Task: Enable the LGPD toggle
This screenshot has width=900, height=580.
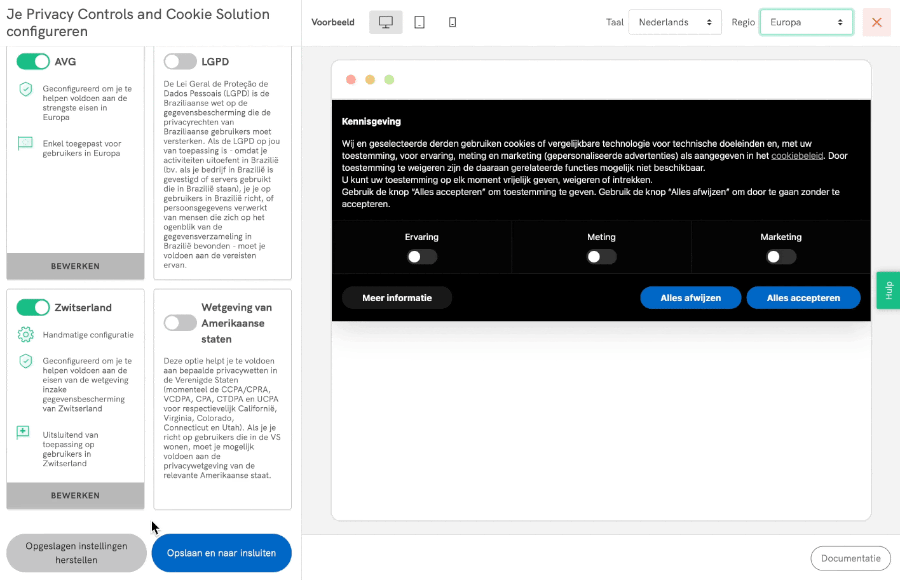Action: (180, 61)
